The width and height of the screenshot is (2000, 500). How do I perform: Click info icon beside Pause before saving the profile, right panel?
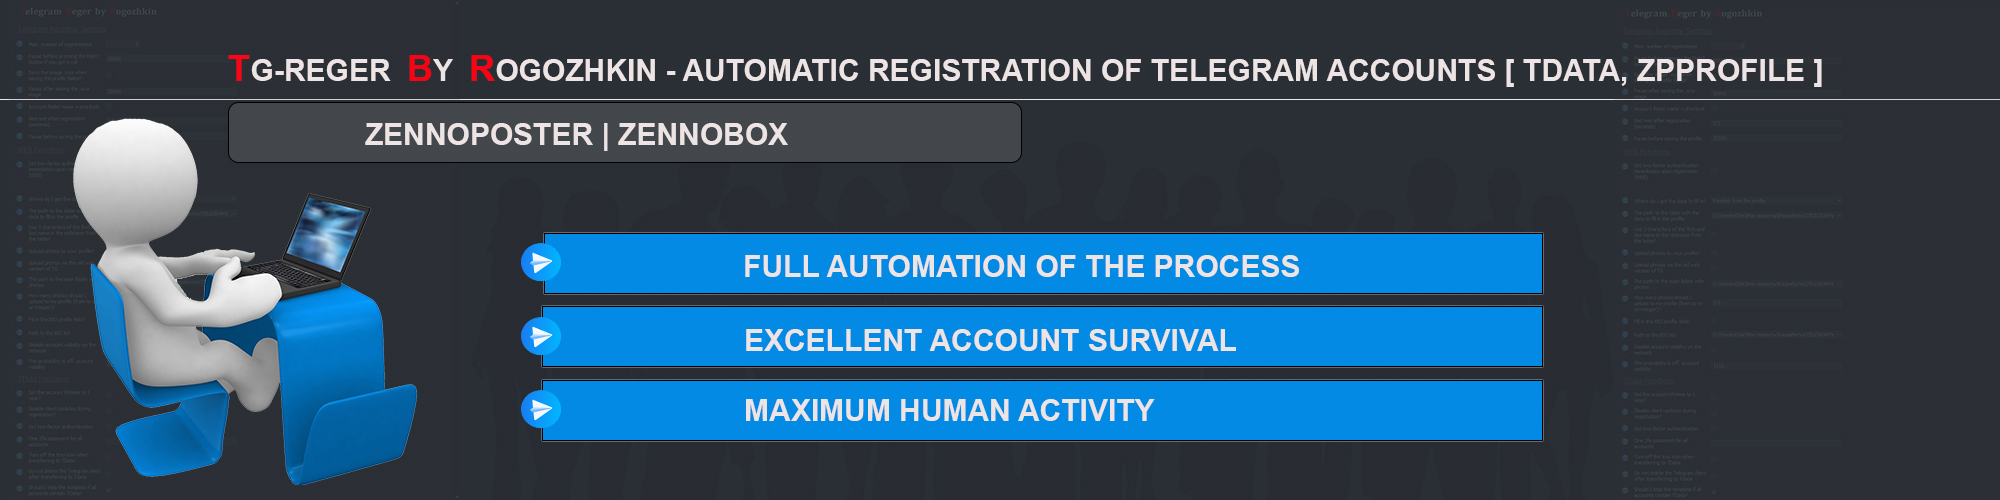tap(1625, 138)
